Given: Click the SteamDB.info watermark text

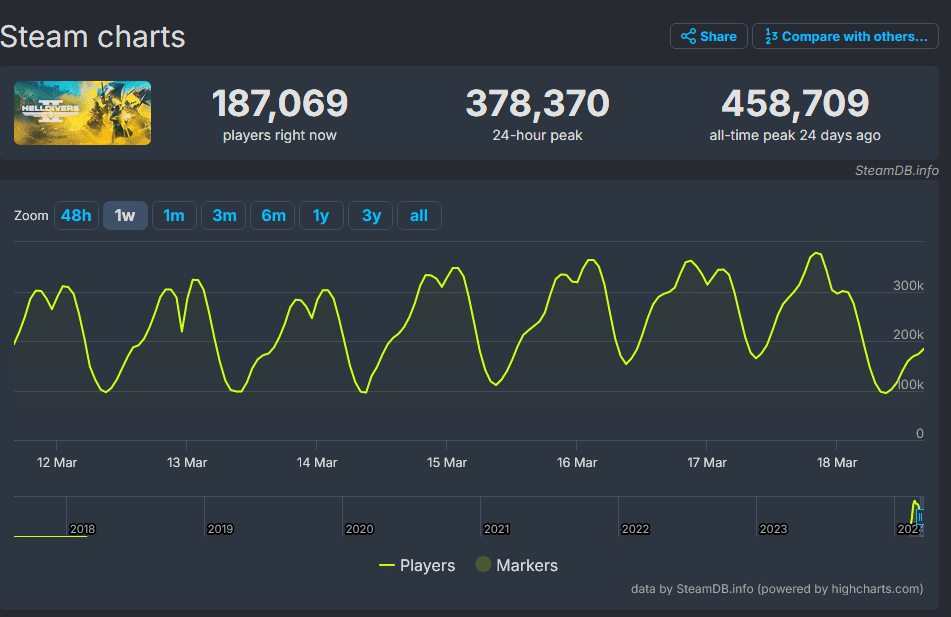Looking at the screenshot, I should point(896,170).
